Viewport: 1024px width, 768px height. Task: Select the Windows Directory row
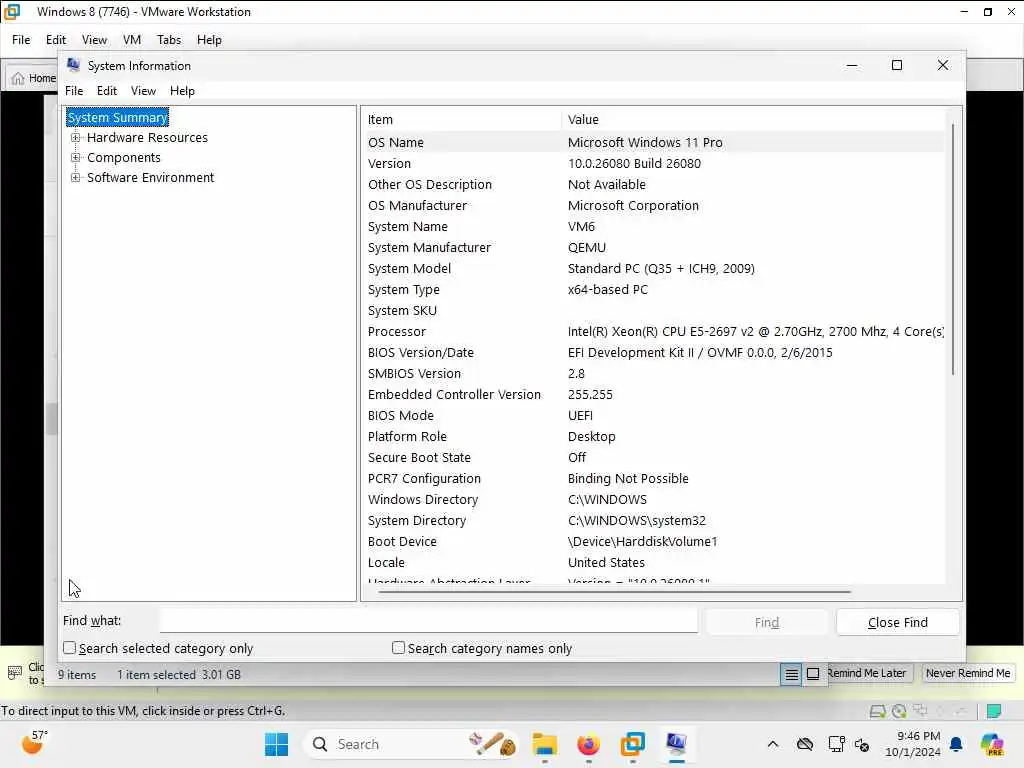653,500
